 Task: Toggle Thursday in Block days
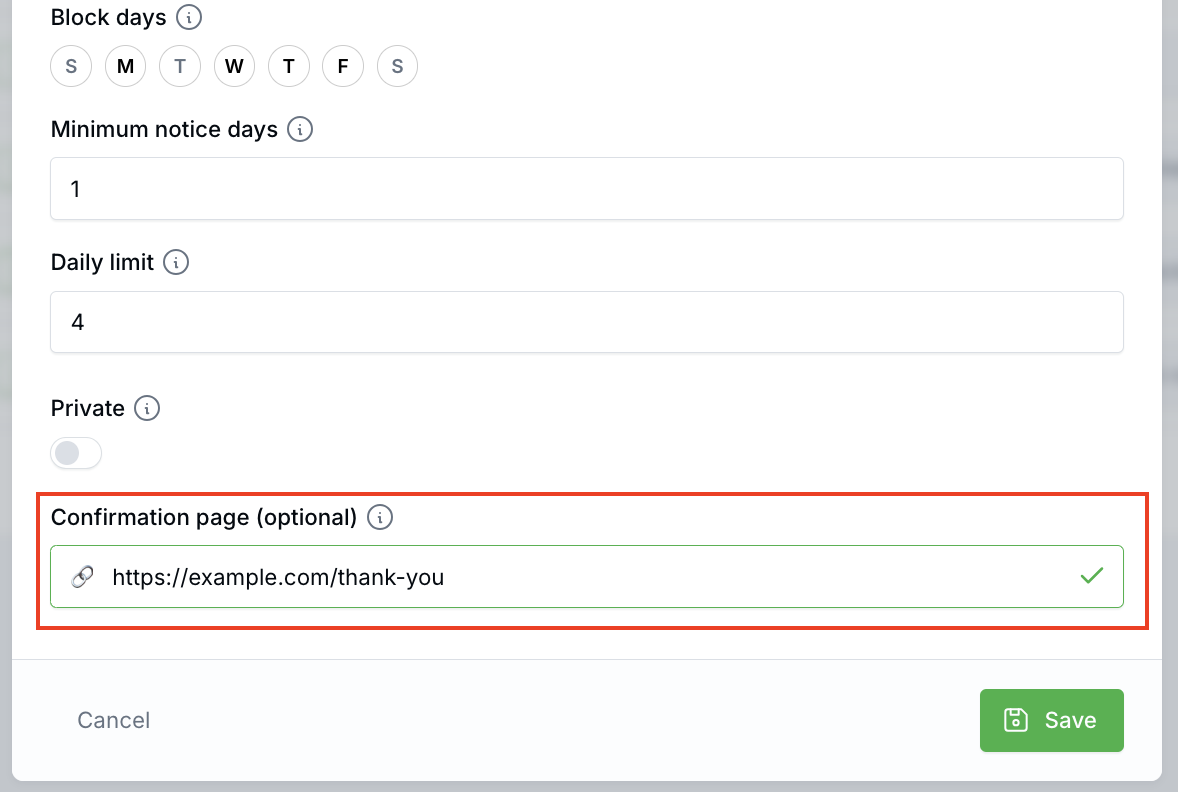289,67
